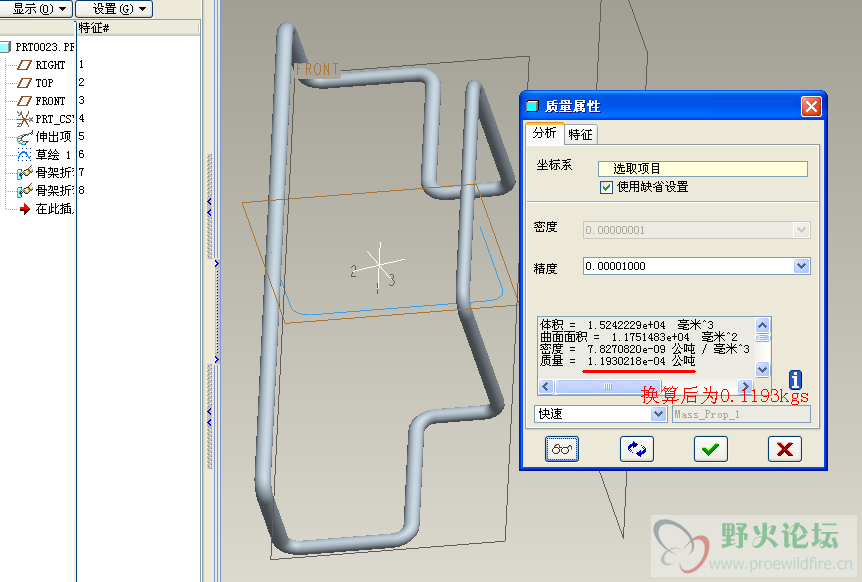Click the 质量属性 dialog title icon
Viewport: 862px width, 582px height.
(532, 106)
